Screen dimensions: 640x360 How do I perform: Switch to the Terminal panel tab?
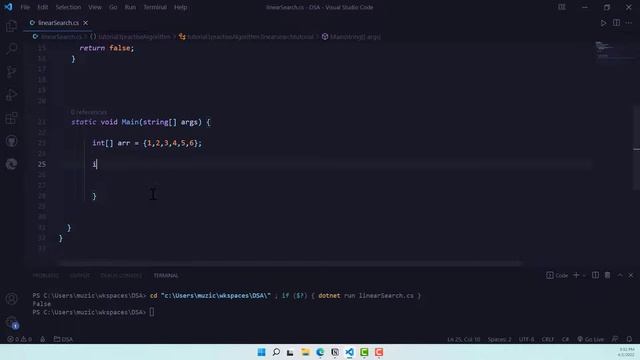pyautogui.click(x=166, y=276)
